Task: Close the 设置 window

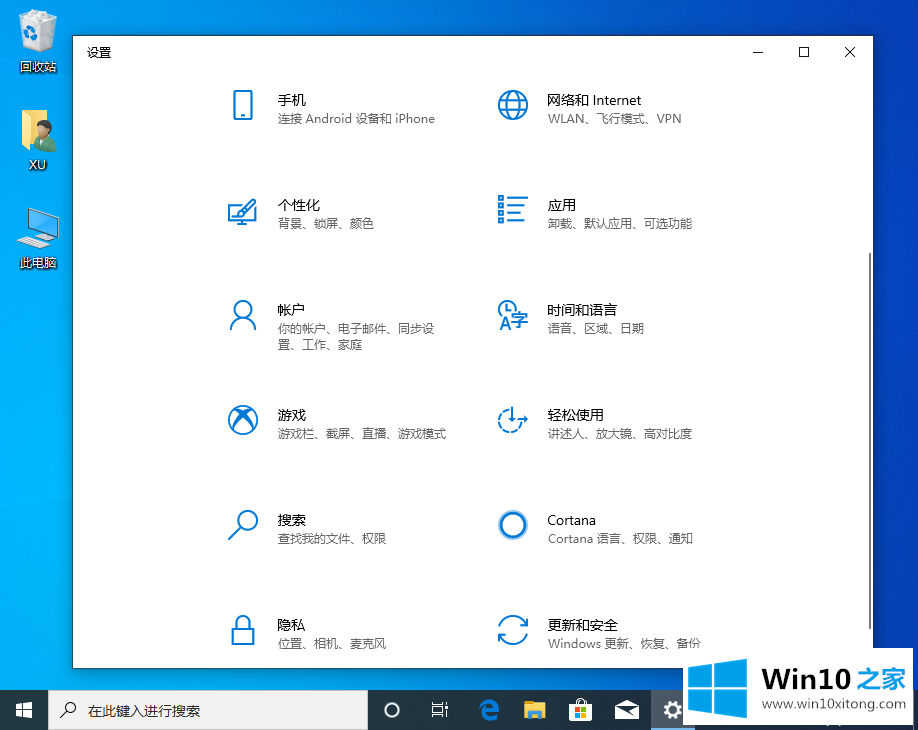Action: [850, 53]
